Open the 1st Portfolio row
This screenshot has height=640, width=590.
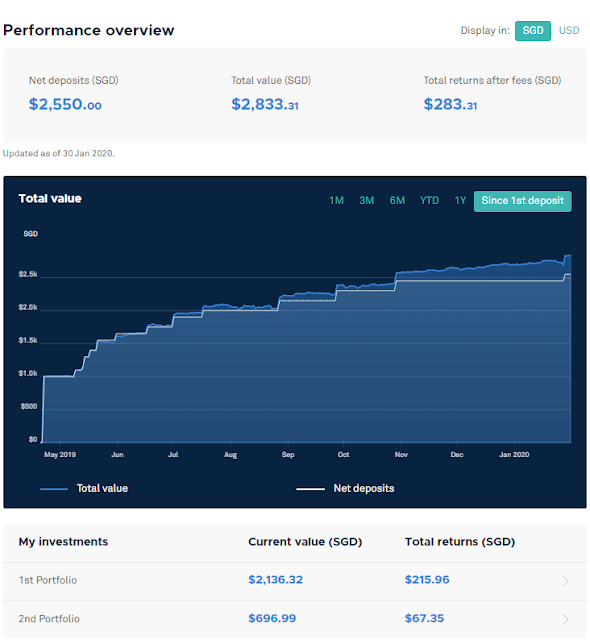tap(295, 581)
